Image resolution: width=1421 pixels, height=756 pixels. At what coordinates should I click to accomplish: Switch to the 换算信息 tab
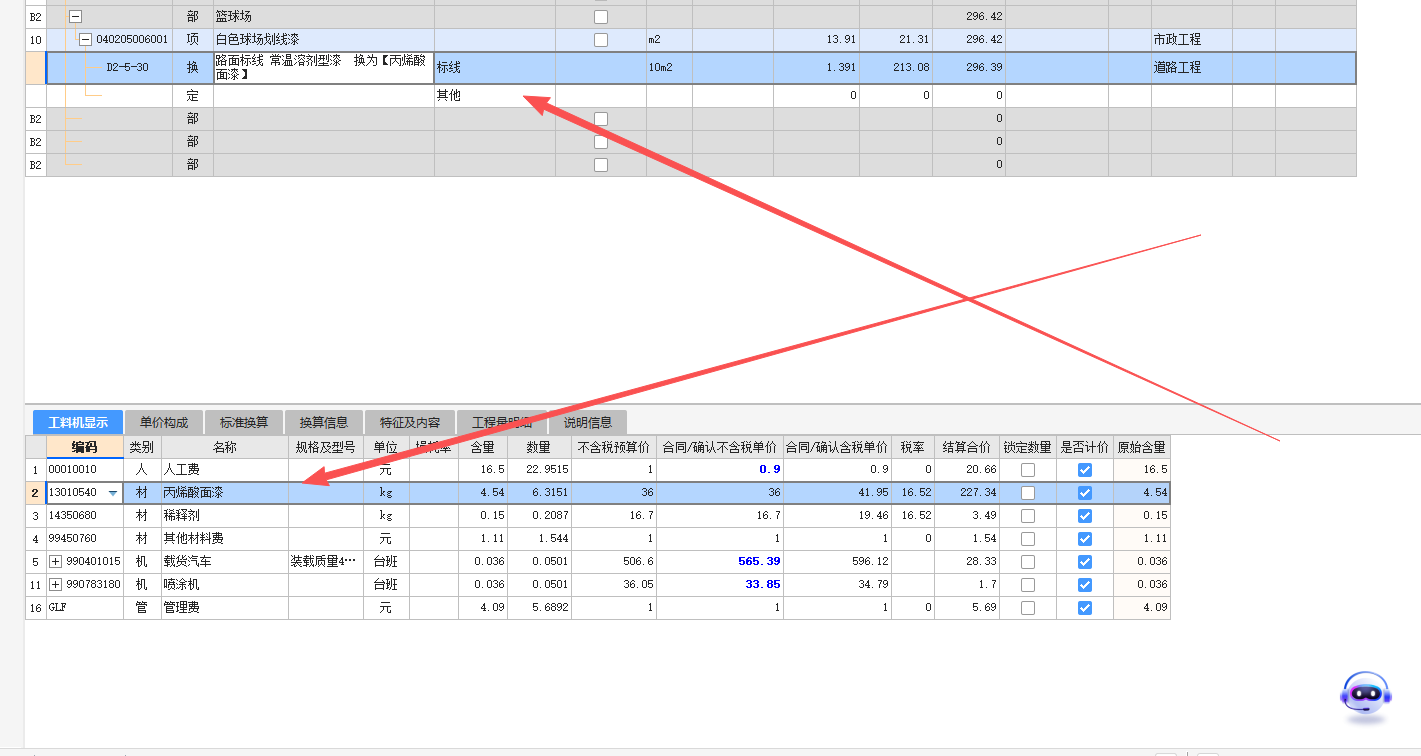tap(324, 422)
